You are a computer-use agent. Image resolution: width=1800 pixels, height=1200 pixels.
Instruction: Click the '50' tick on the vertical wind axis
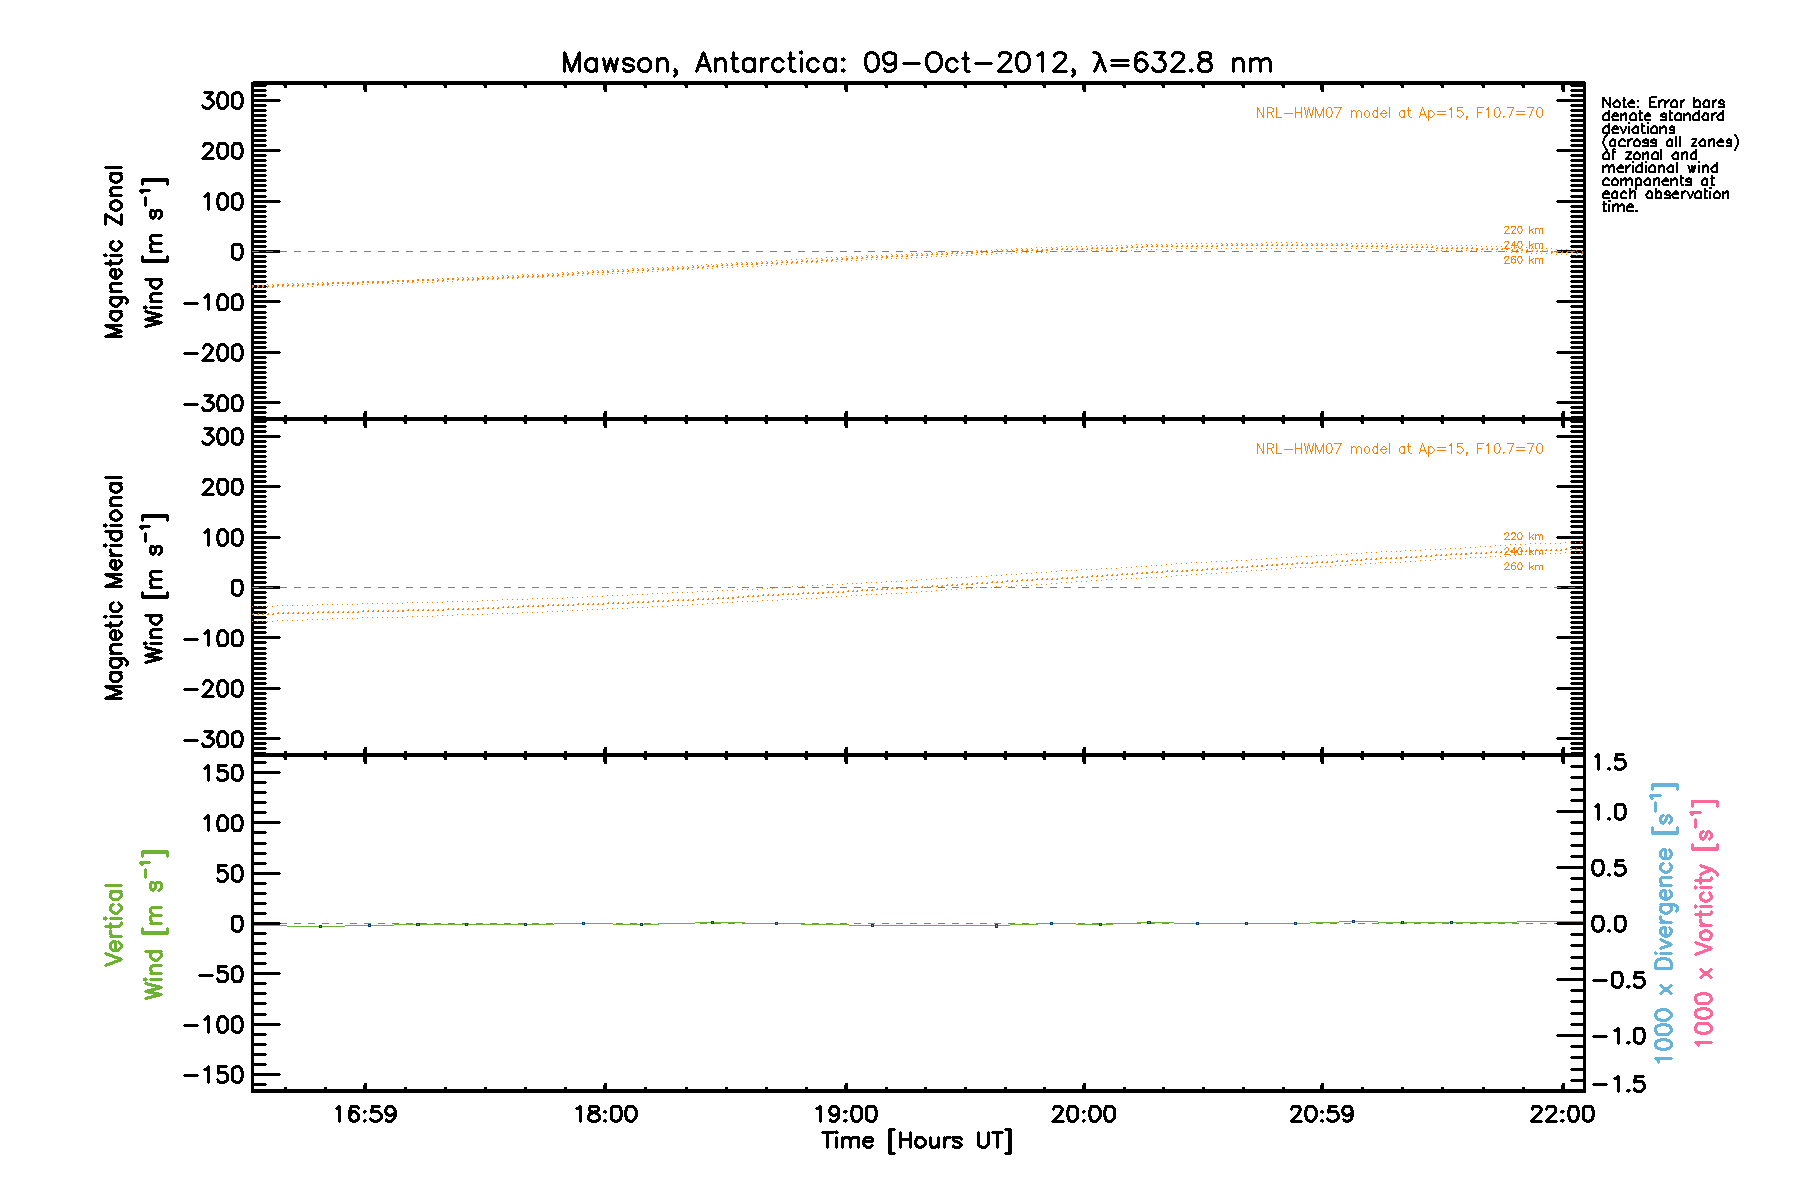(x=230, y=874)
